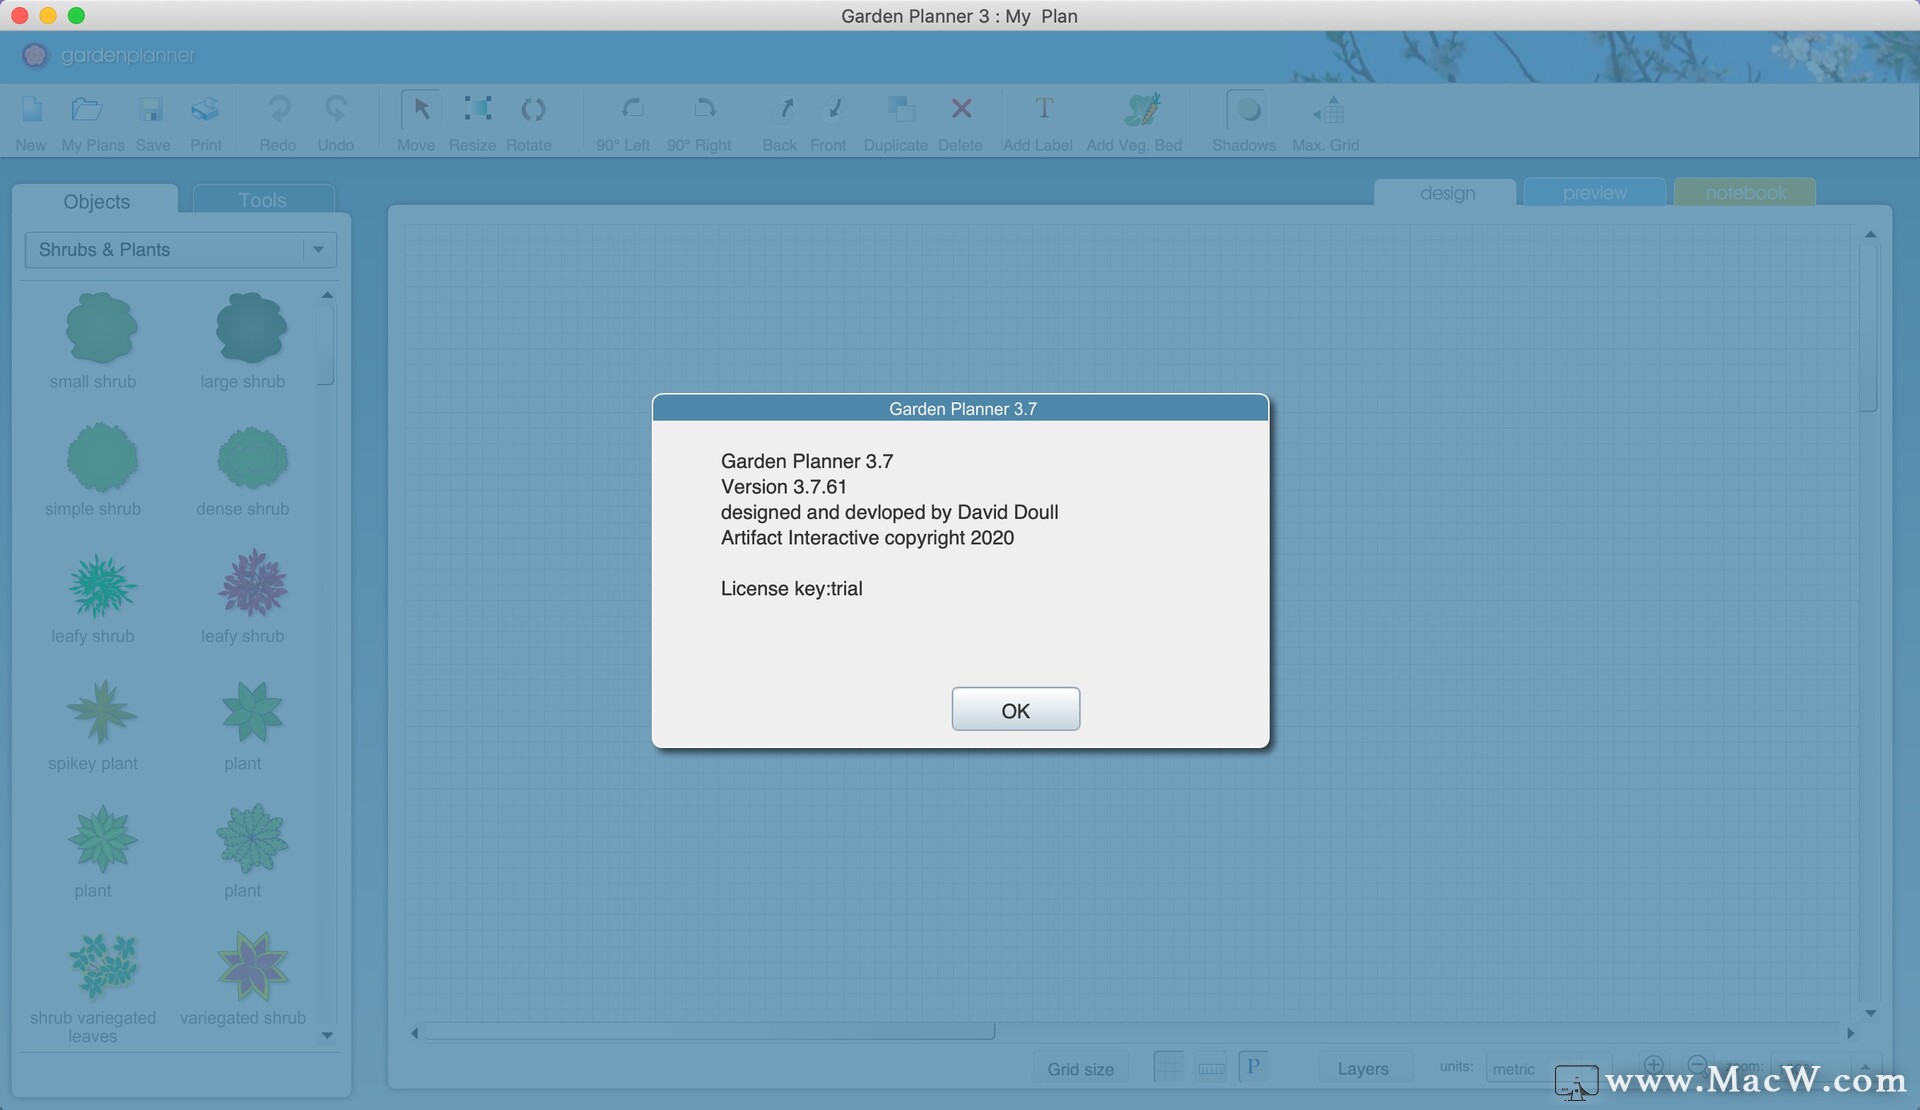Toggle grid lines display icon

1168,1067
